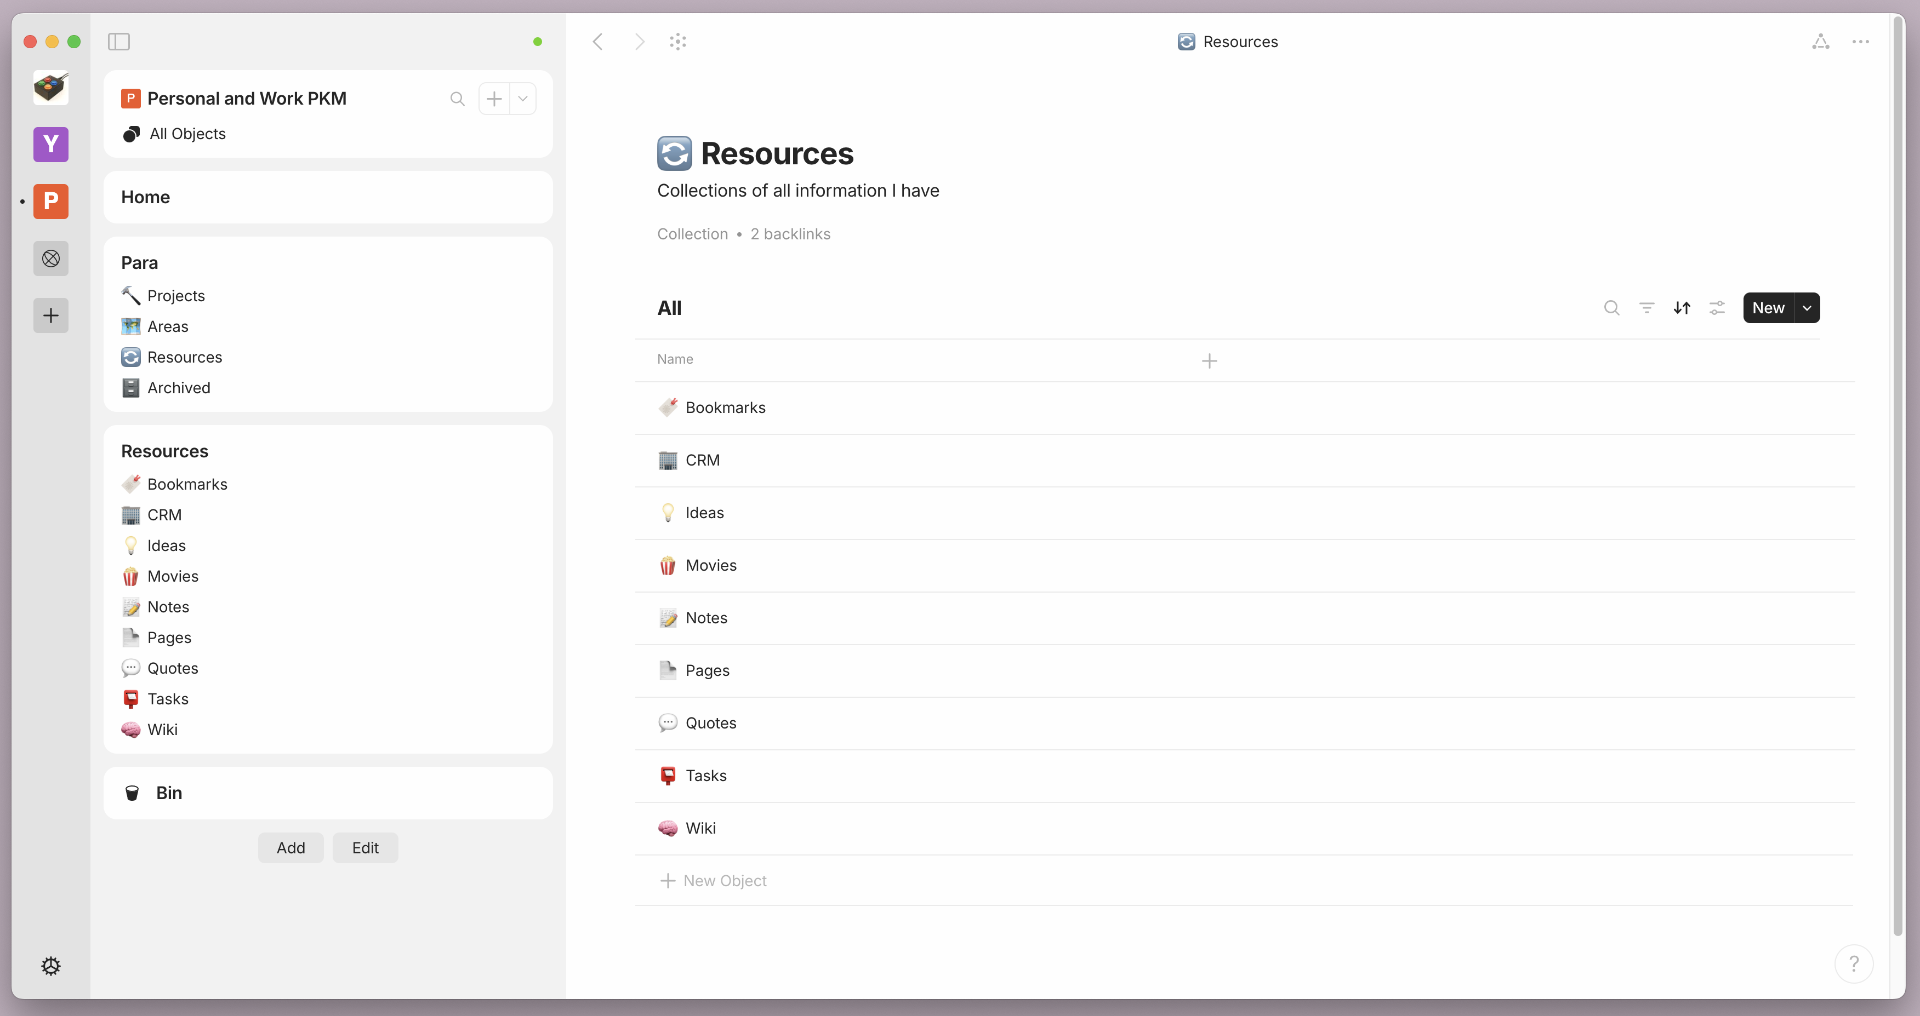The width and height of the screenshot is (1920, 1016).
Task: Create new object with sidebar plus
Action: 494,99
